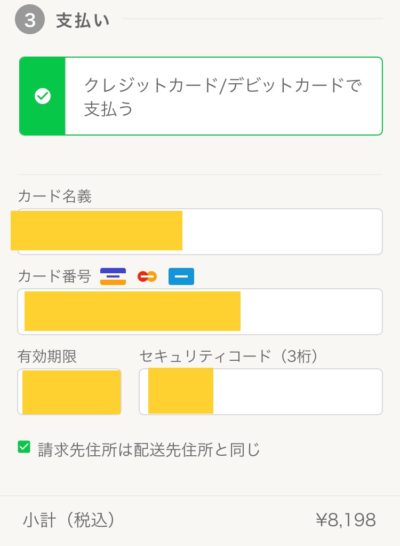Select クレジットカード/デビットカードで支払う payment option

201,96
